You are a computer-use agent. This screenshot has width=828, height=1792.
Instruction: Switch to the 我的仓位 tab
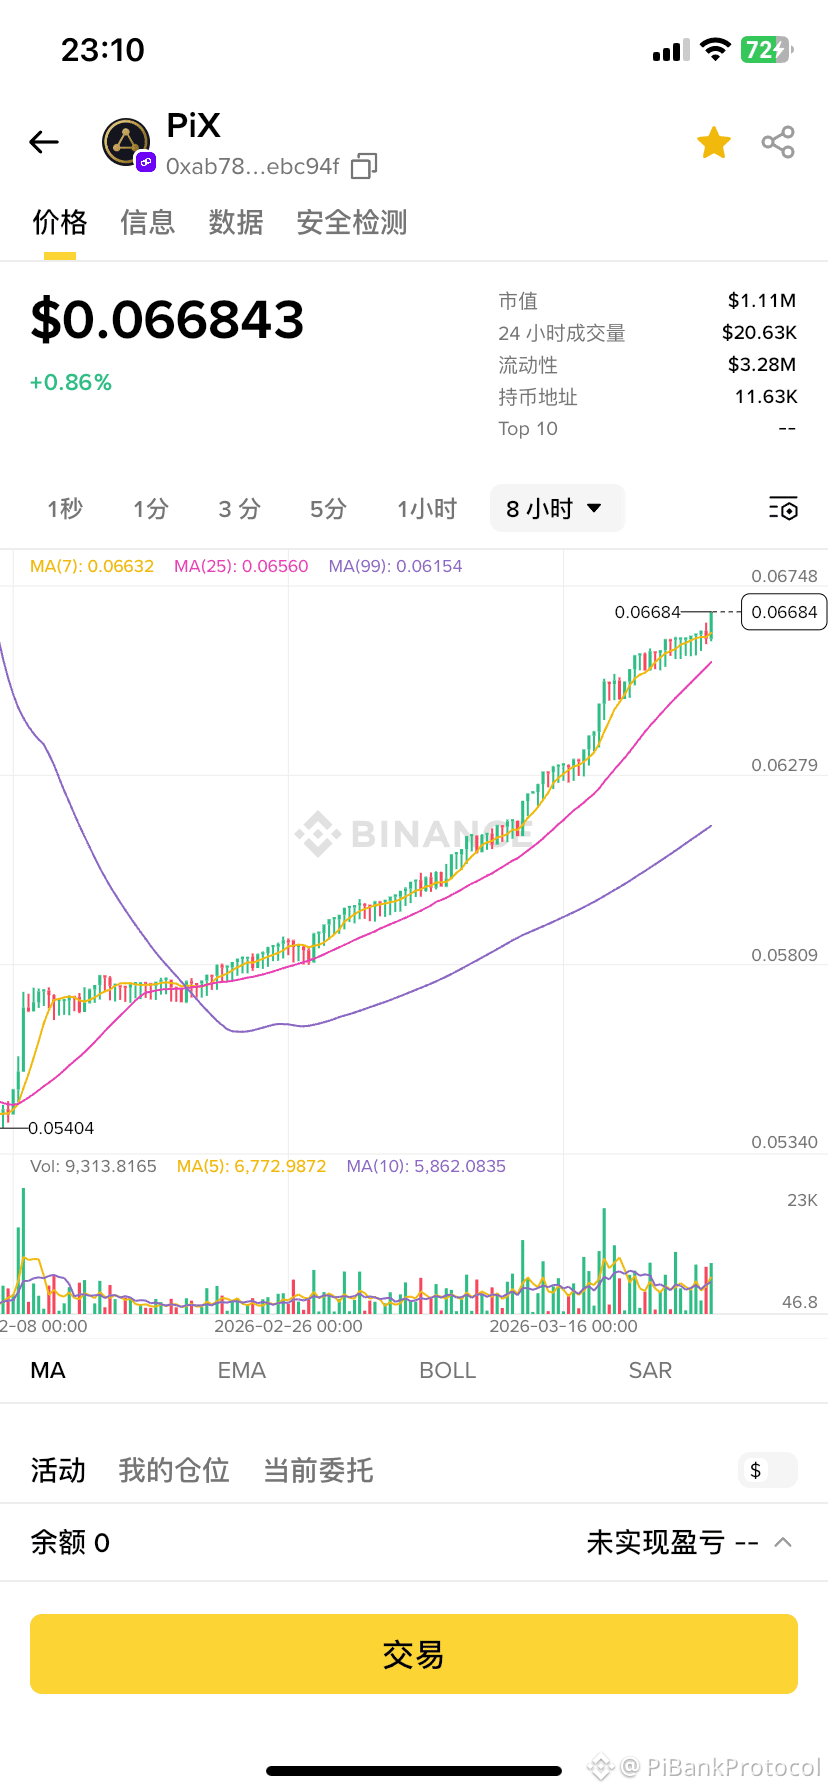[174, 1470]
